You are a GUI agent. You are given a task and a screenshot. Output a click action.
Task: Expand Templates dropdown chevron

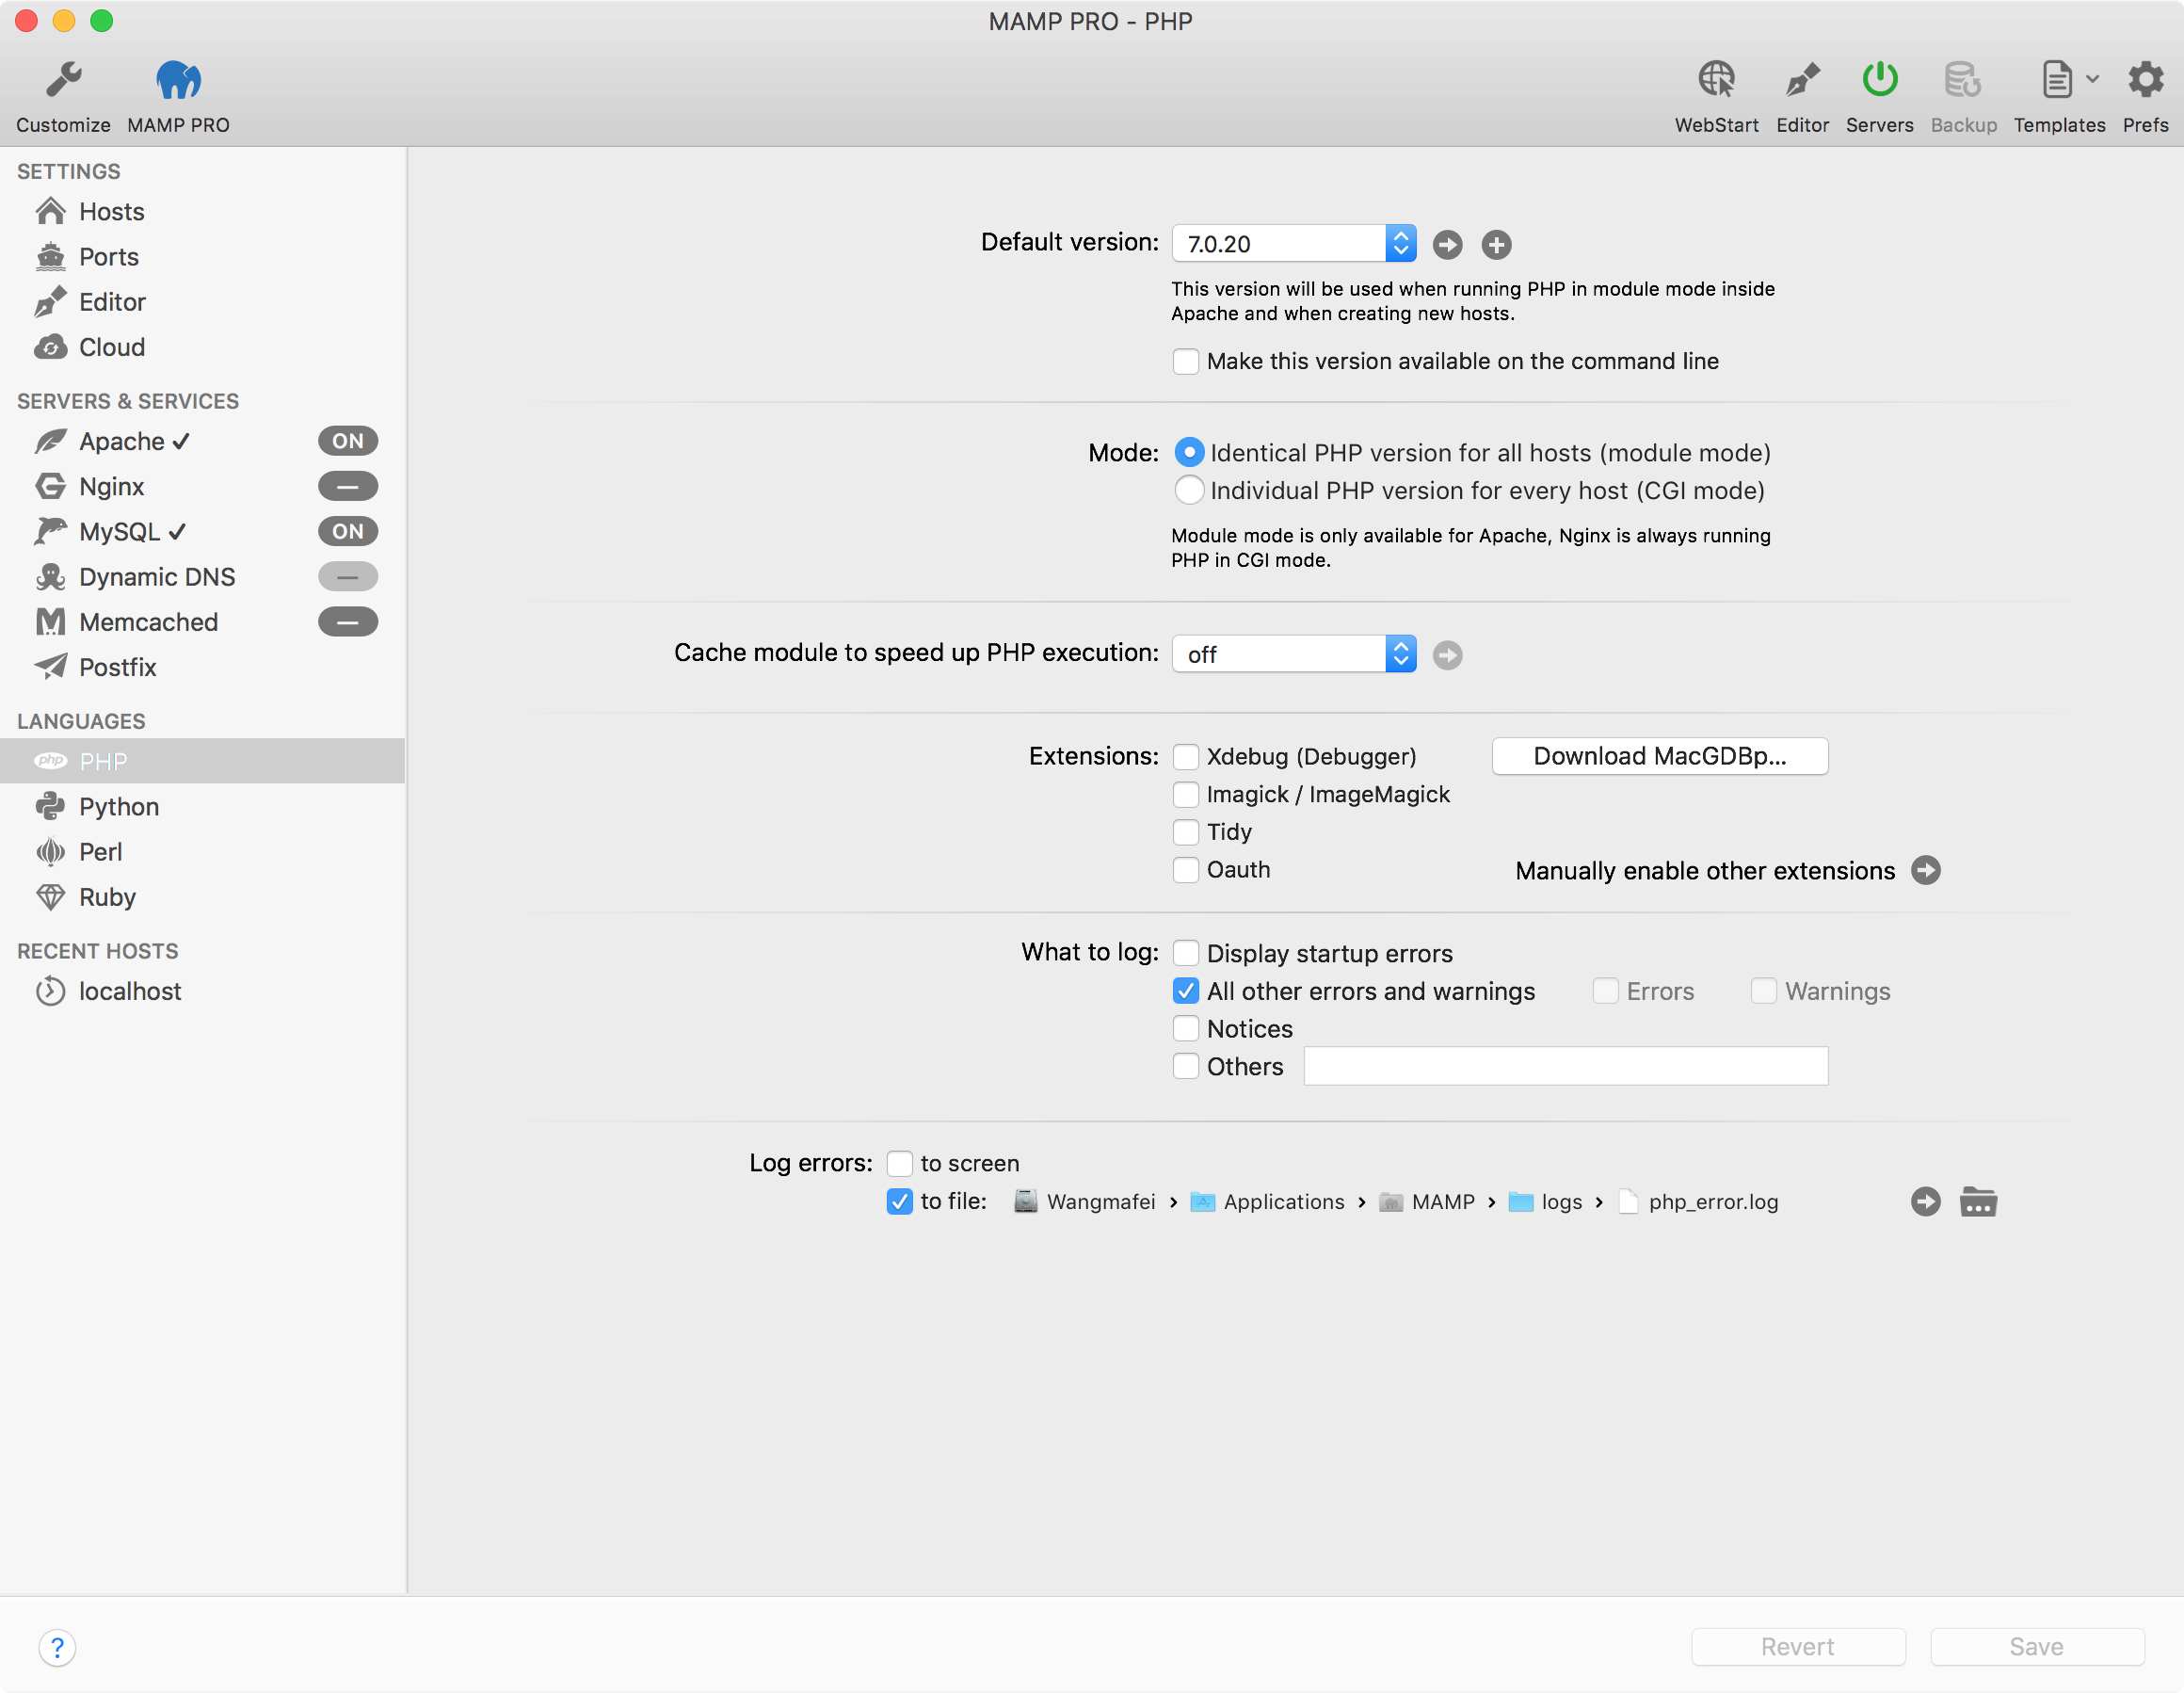[2092, 79]
